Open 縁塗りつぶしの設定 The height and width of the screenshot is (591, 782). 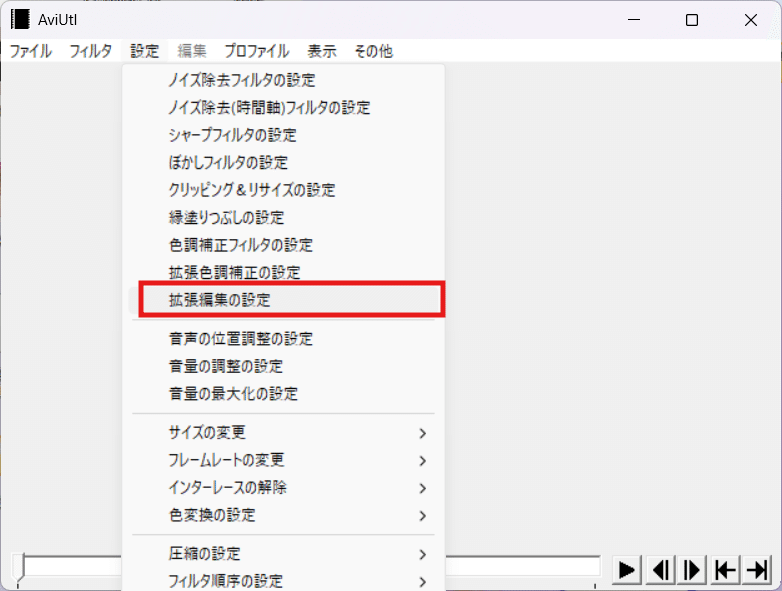[283, 217]
